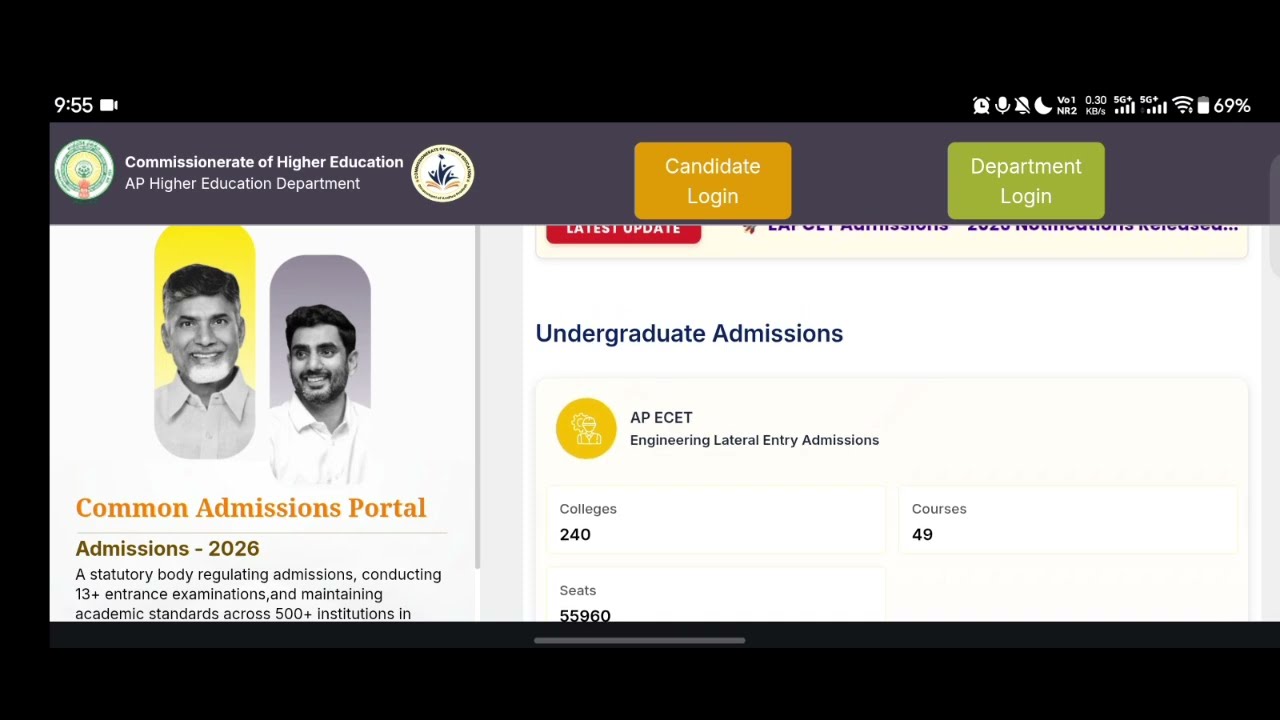Click the Andhra Pradesh government emblem logo
The height and width of the screenshot is (720, 1280).
[x=84, y=171]
